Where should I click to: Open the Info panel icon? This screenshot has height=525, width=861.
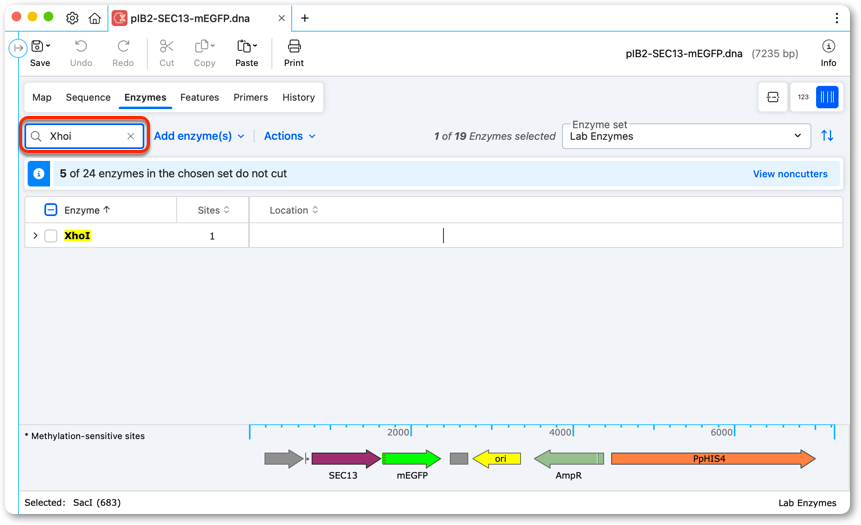pos(828,46)
